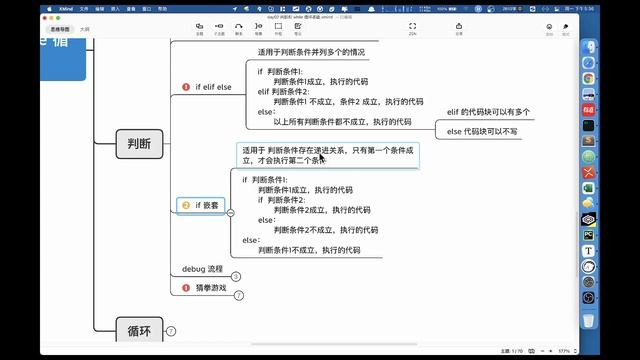
Task: Select the 猜拳游戏 topic
Action: point(211,288)
